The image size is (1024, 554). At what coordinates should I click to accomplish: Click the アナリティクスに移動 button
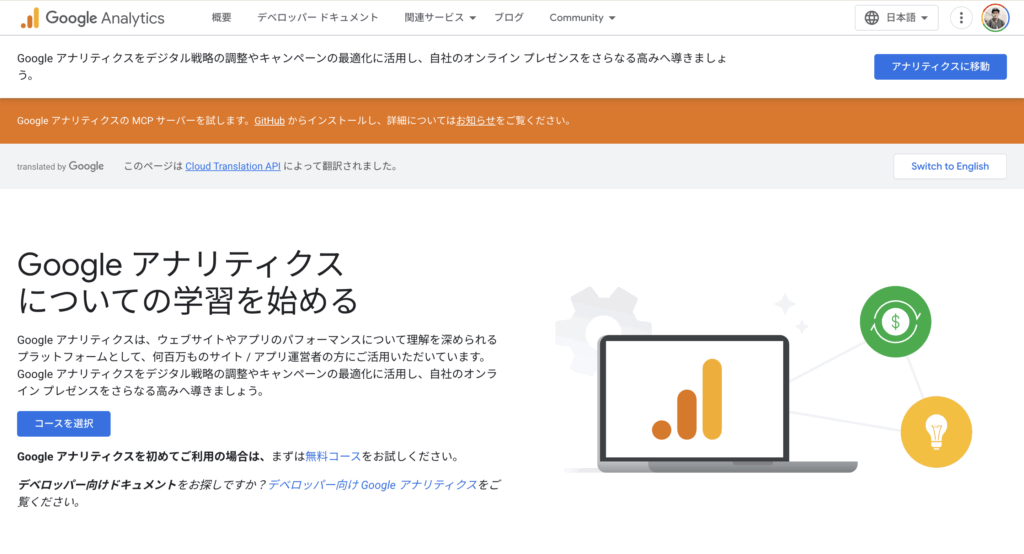(940, 67)
